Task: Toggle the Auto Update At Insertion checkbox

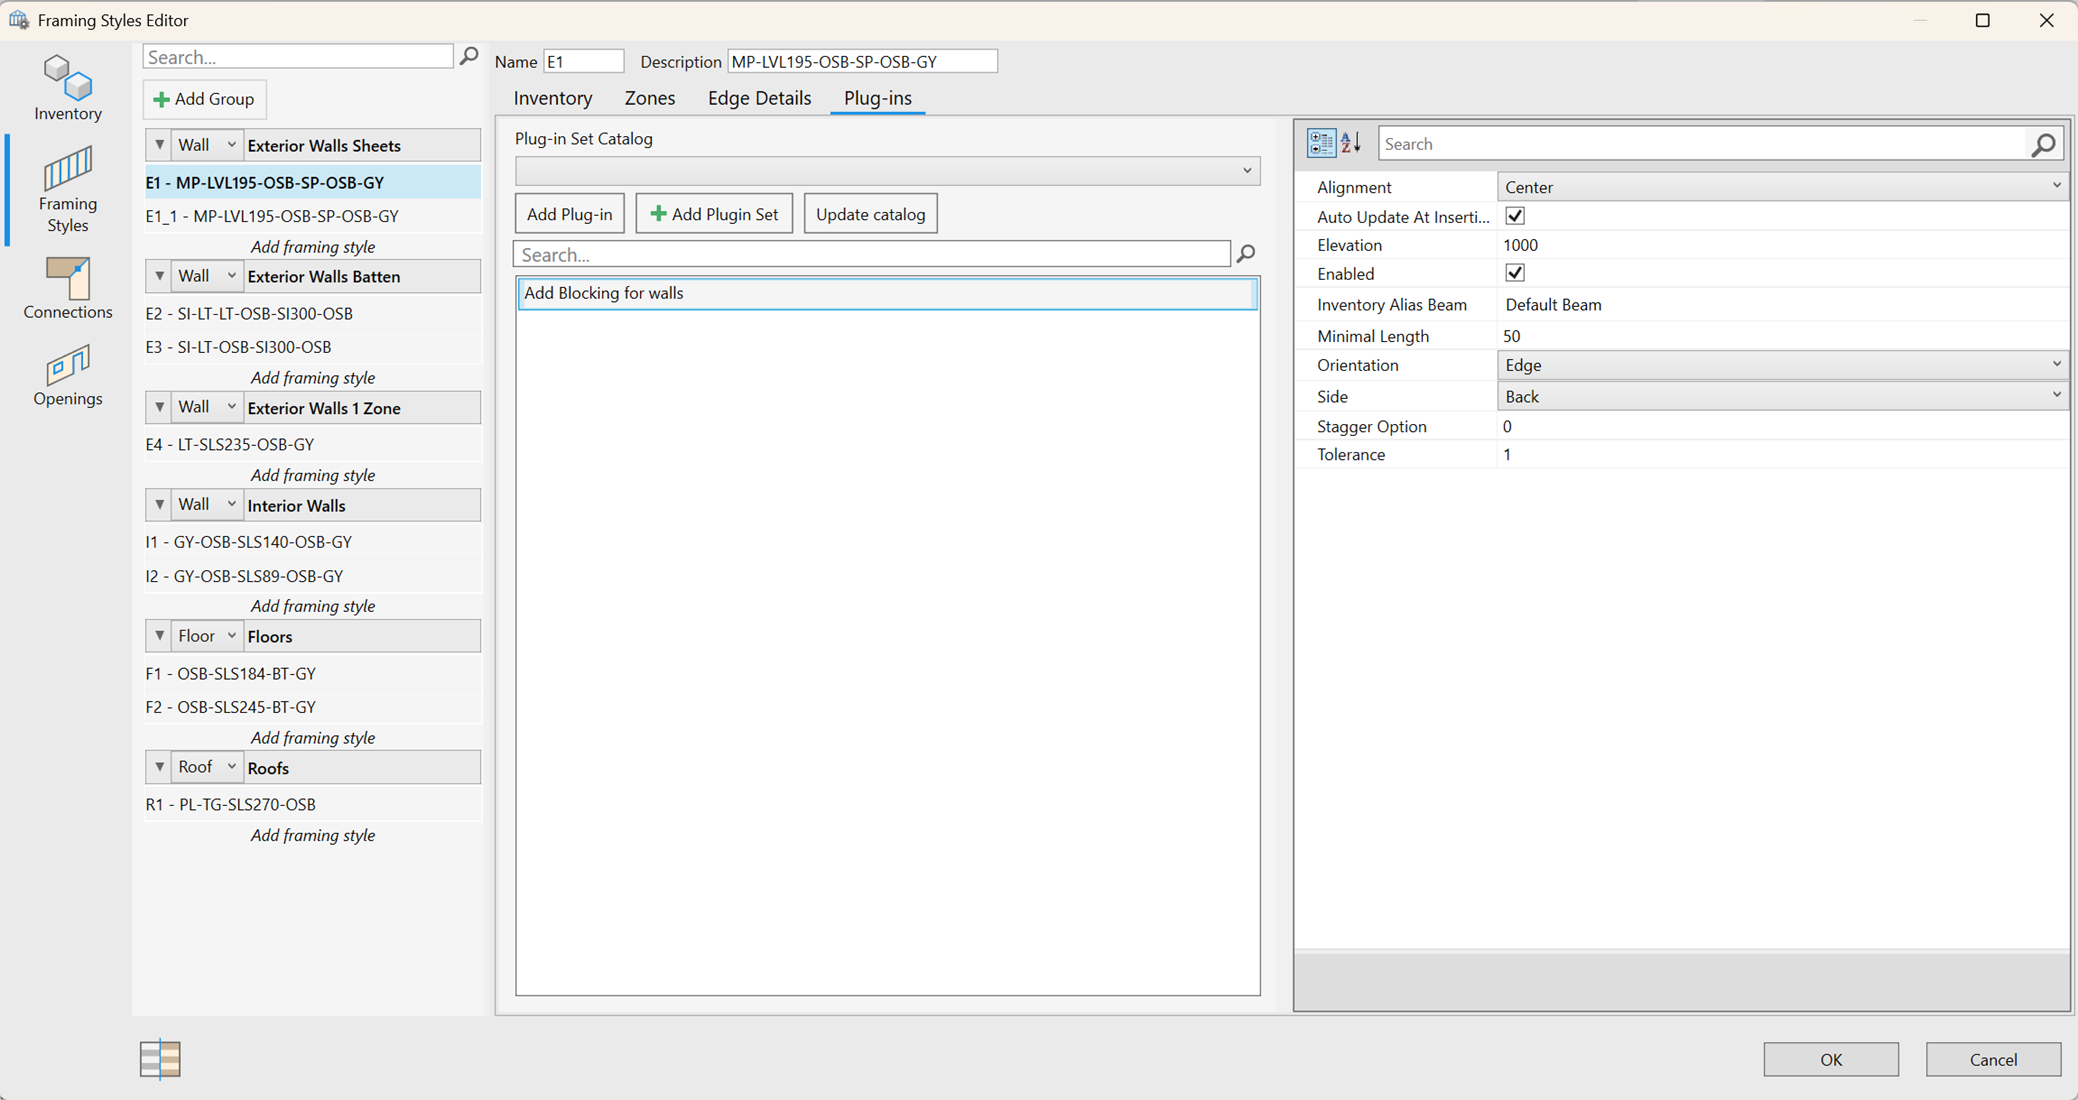Action: point(1515,216)
